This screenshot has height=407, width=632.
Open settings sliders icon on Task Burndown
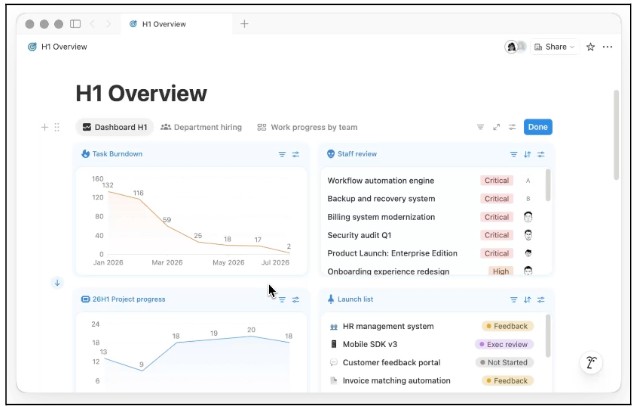[x=296, y=154]
